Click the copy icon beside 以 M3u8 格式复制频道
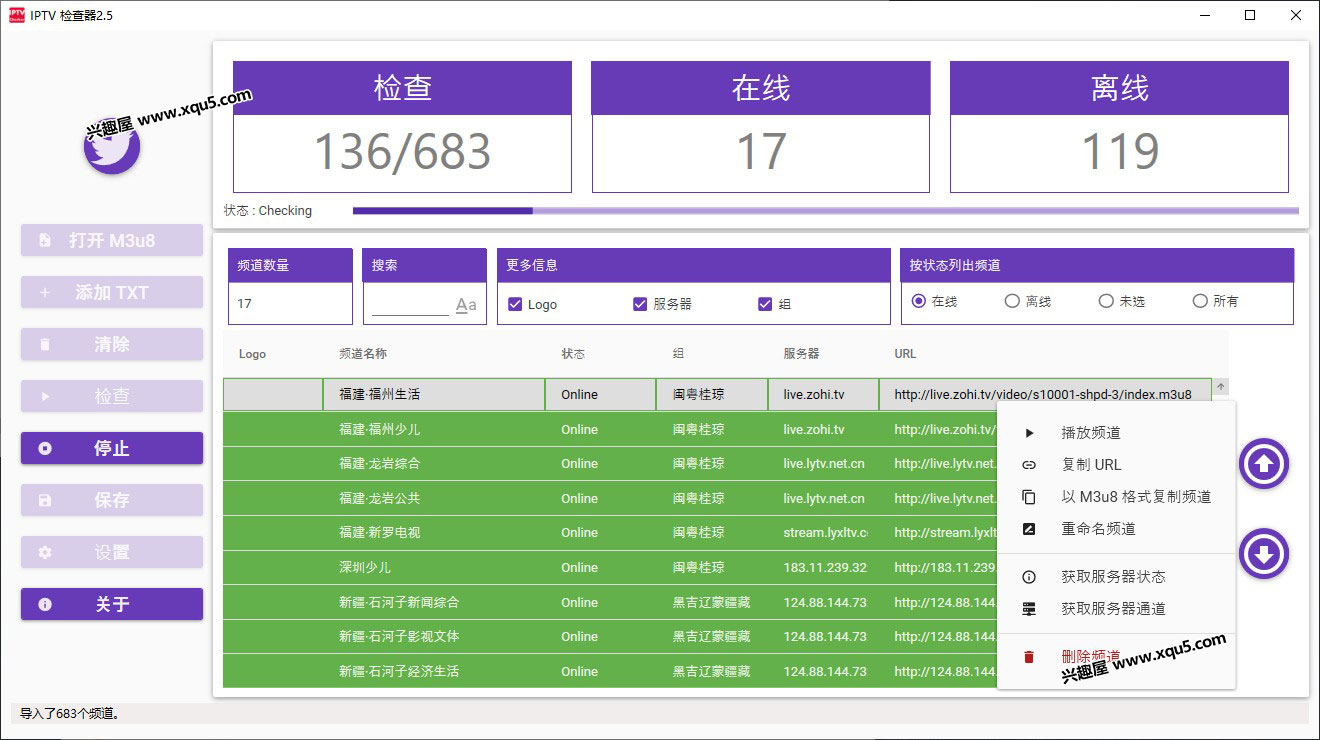The image size is (1320, 740). coord(1029,497)
